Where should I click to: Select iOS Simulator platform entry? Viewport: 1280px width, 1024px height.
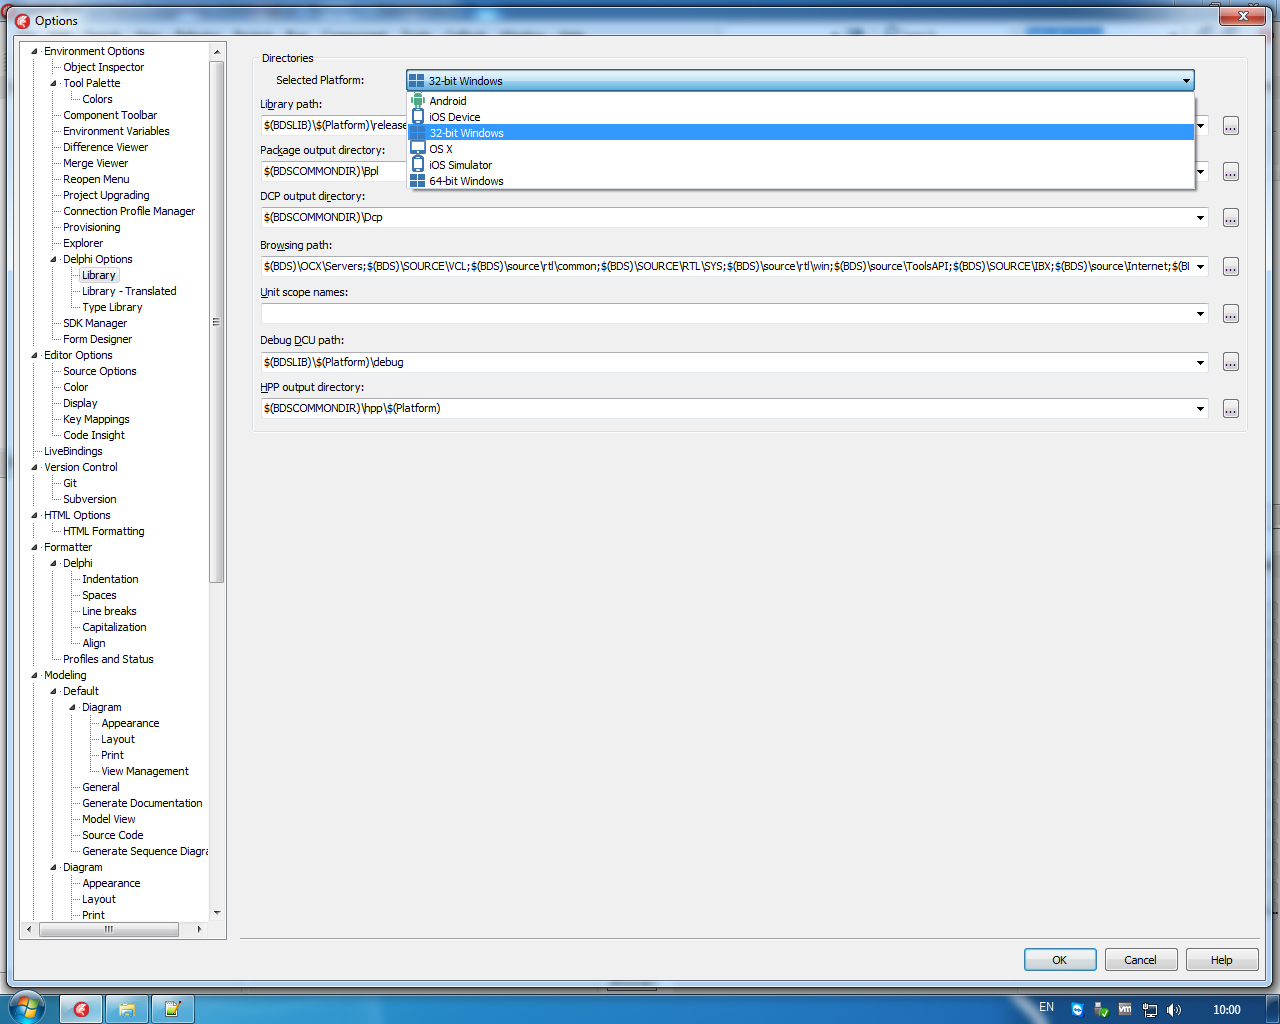tap(460, 165)
